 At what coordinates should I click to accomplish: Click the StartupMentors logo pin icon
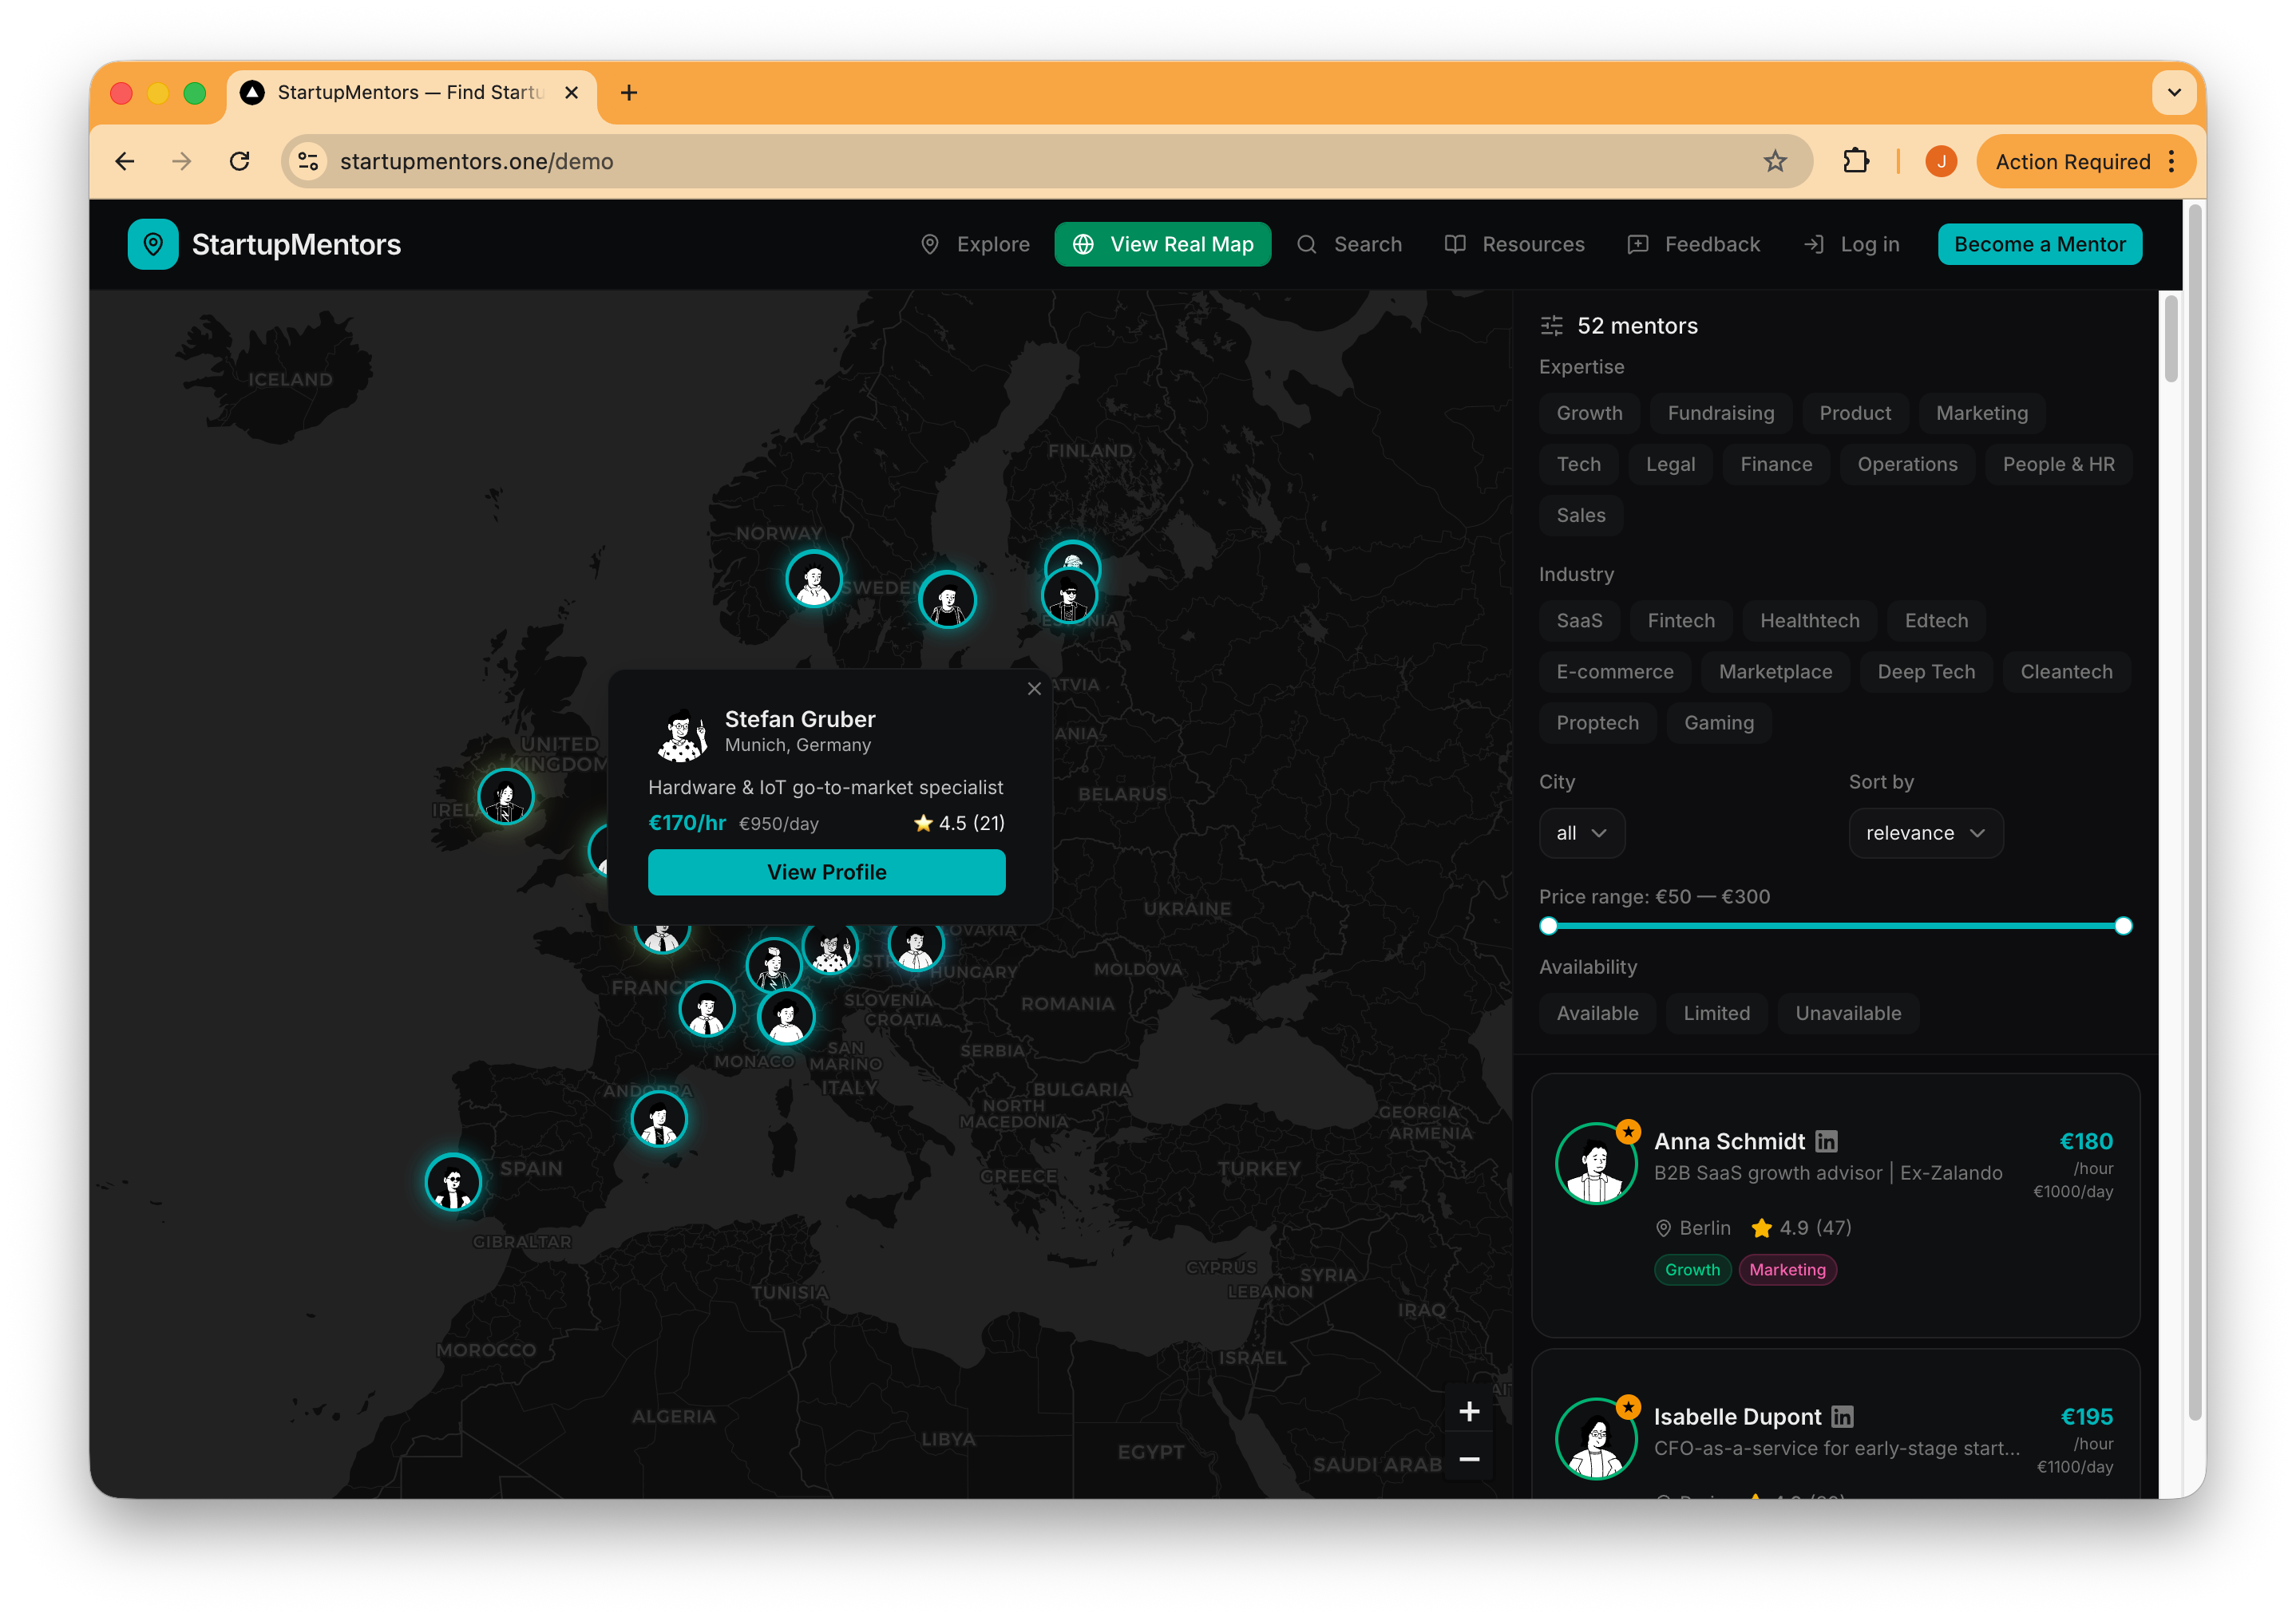(153, 244)
